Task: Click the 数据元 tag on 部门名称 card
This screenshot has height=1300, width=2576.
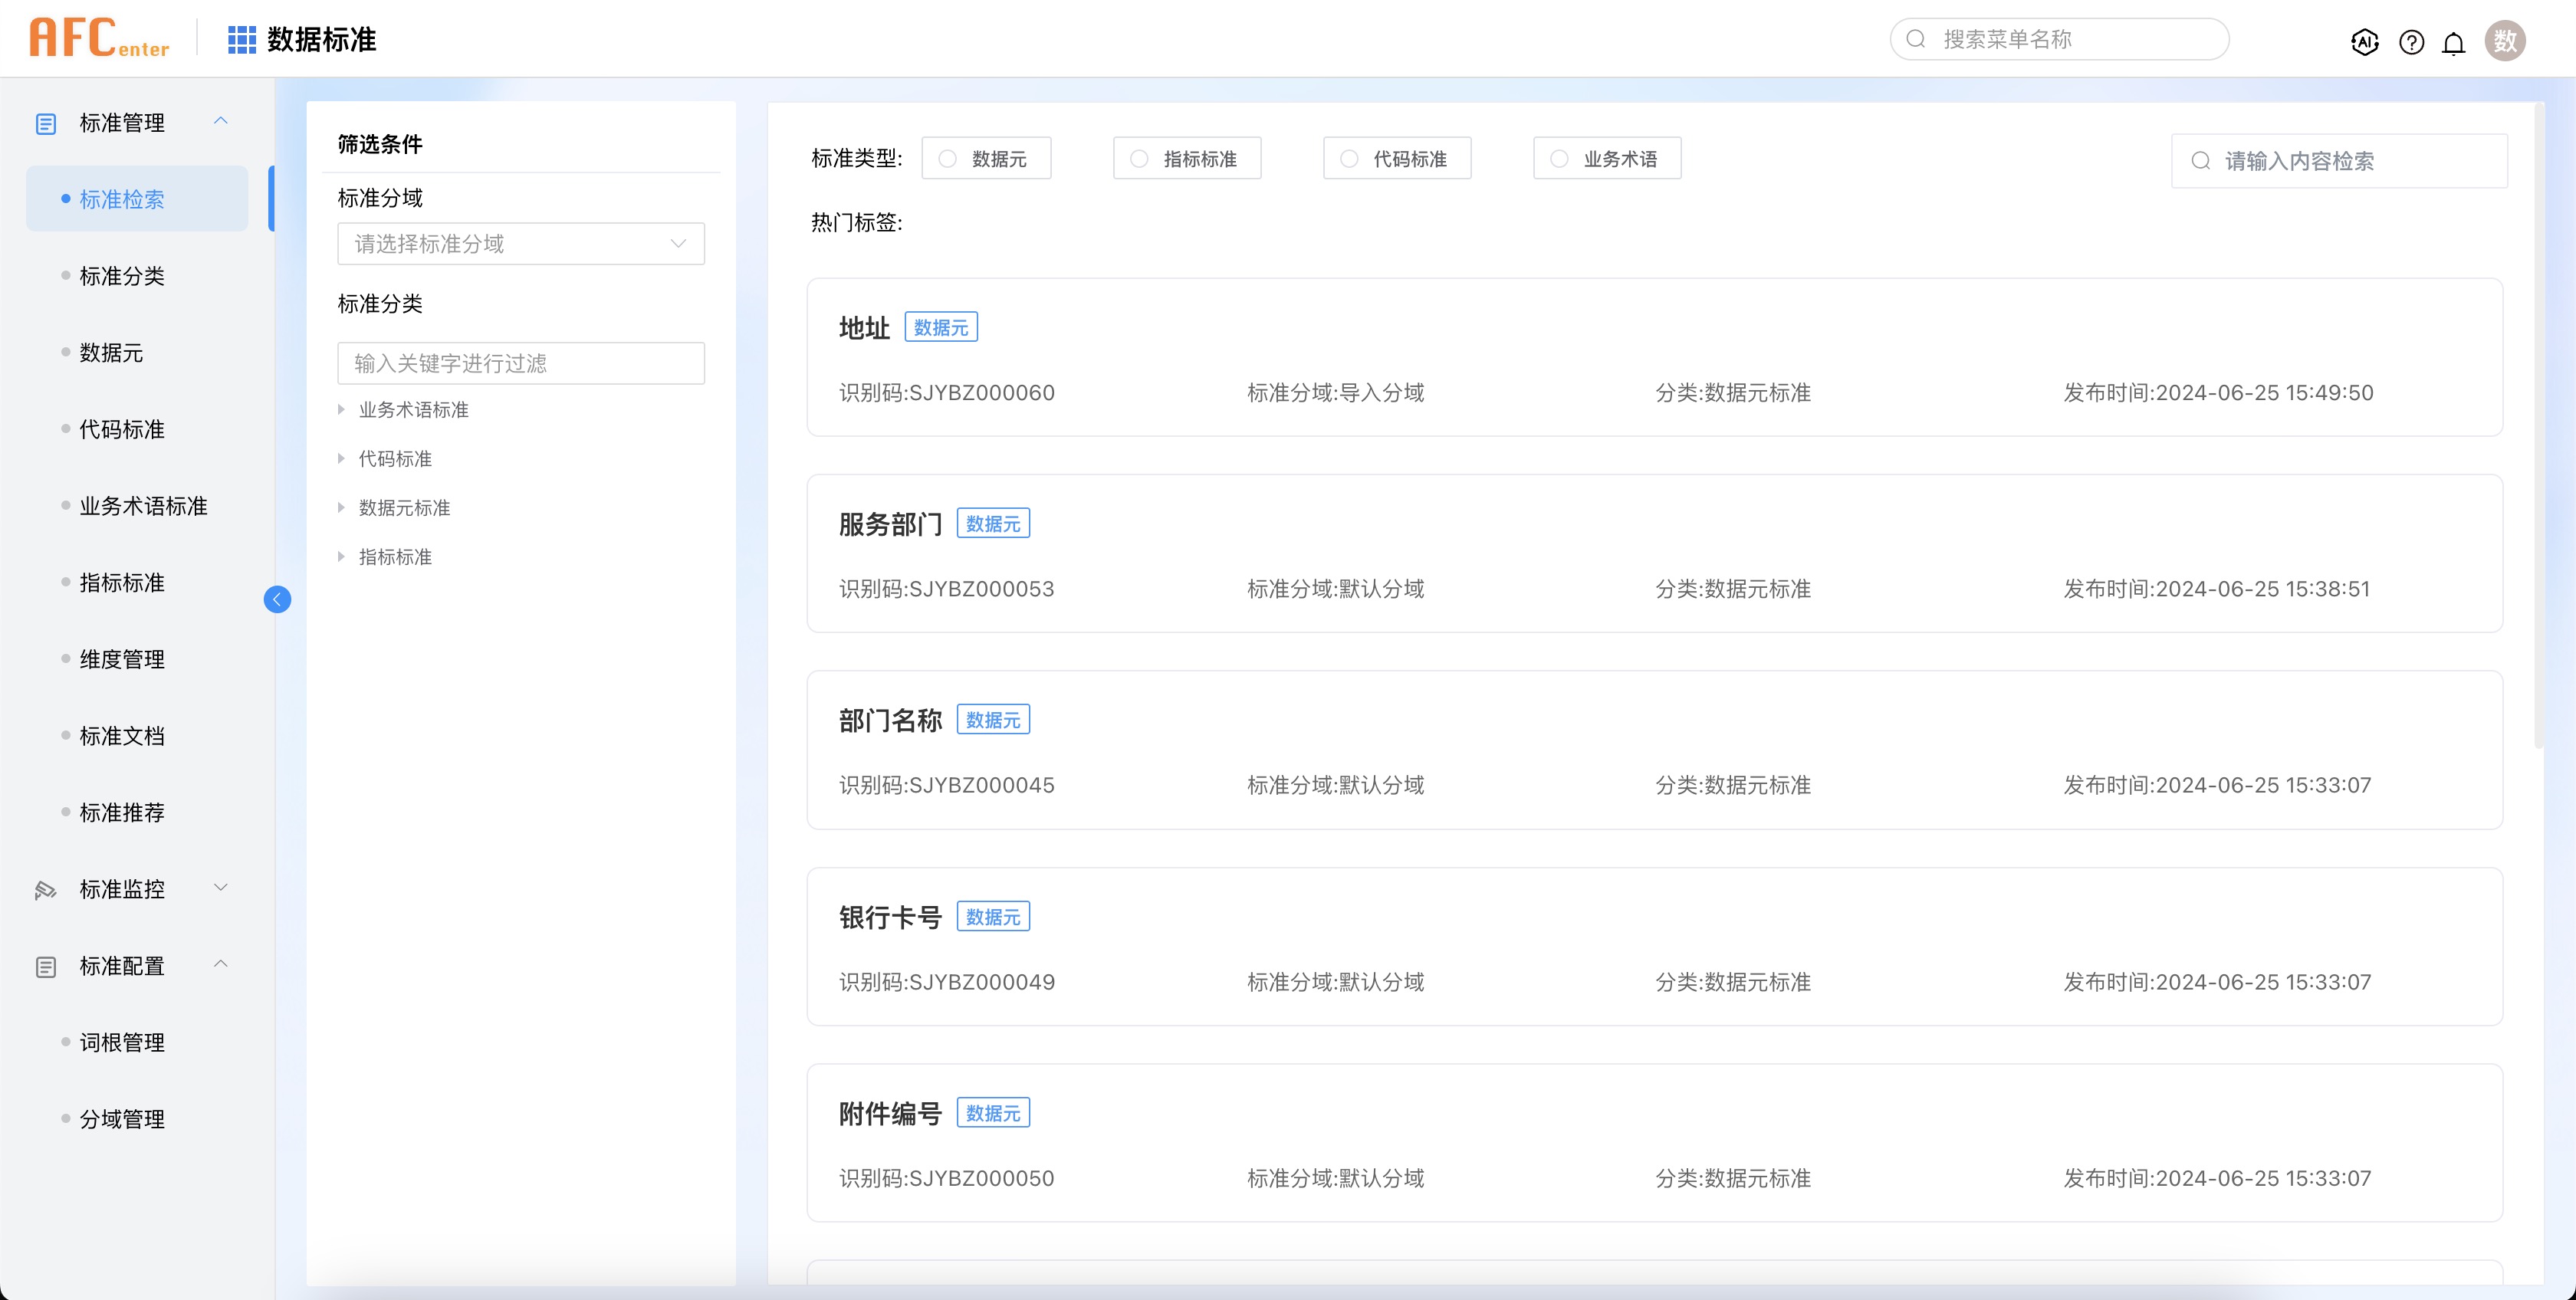Action: (x=993, y=719)
